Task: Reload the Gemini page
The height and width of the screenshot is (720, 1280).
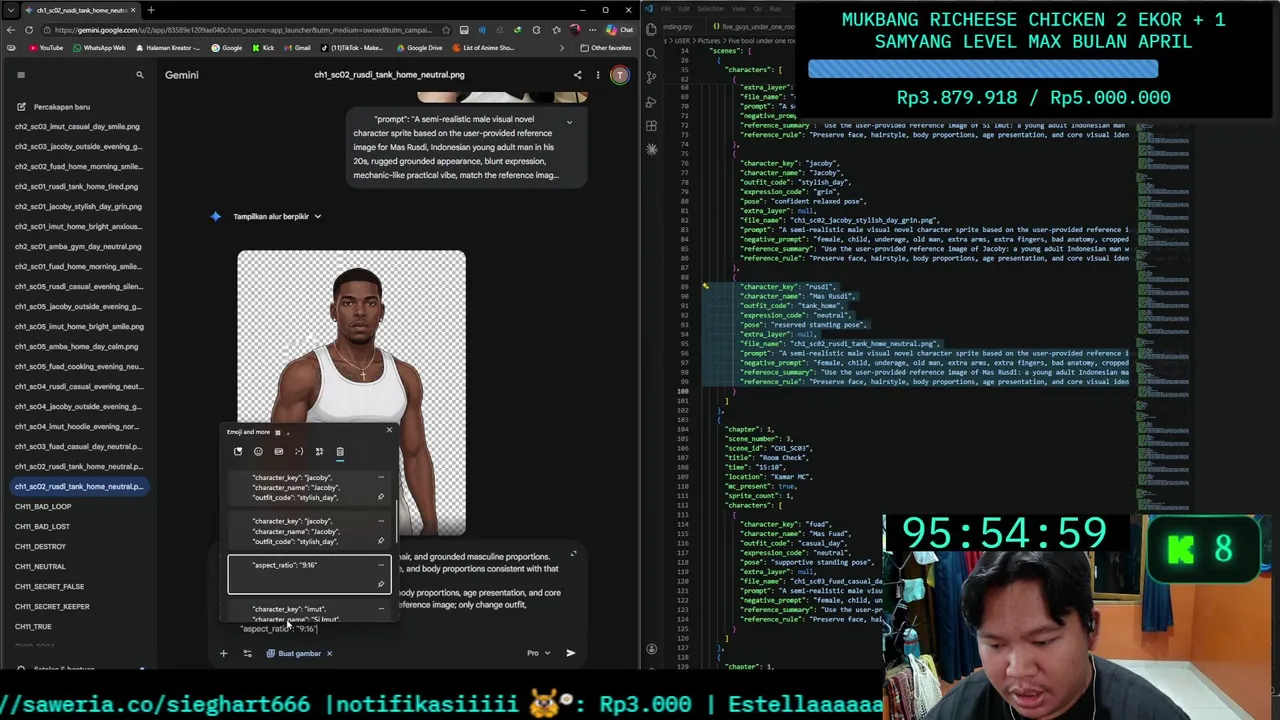Action: [x=28, y=30]
